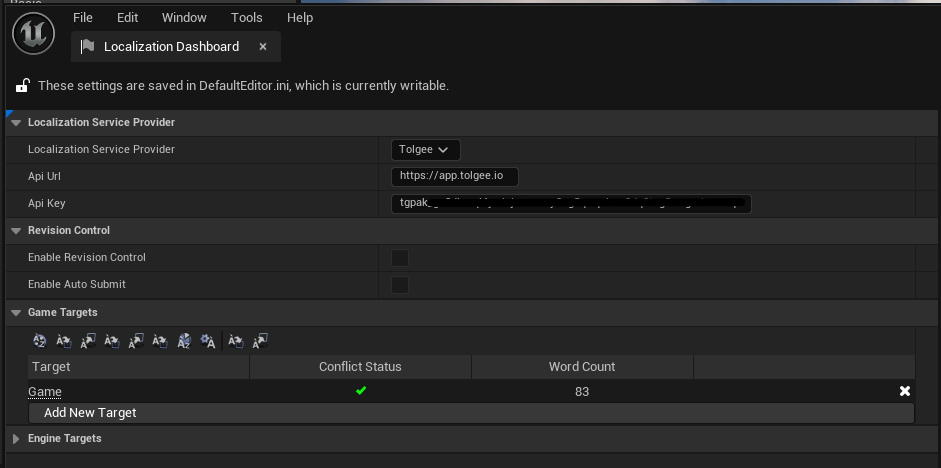The image size is (941, 468).
Task: Click the Unreal Engine logo
Action: (x=33, y=33)
